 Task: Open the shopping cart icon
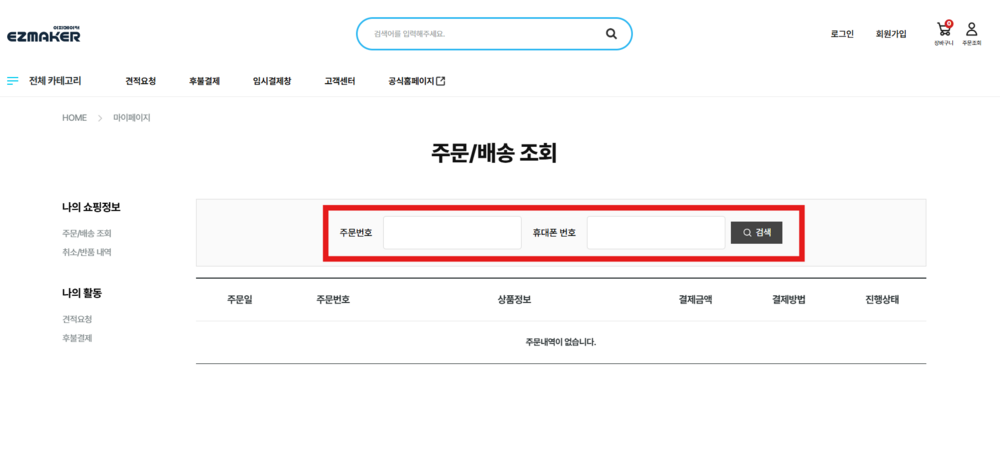tap(943, 31)
